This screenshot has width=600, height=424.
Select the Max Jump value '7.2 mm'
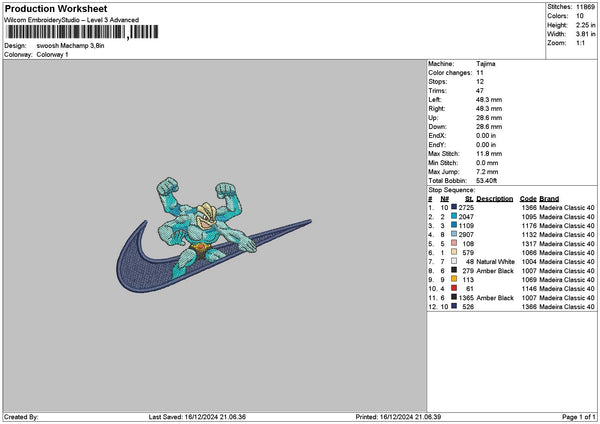click(x=487, y=172)
